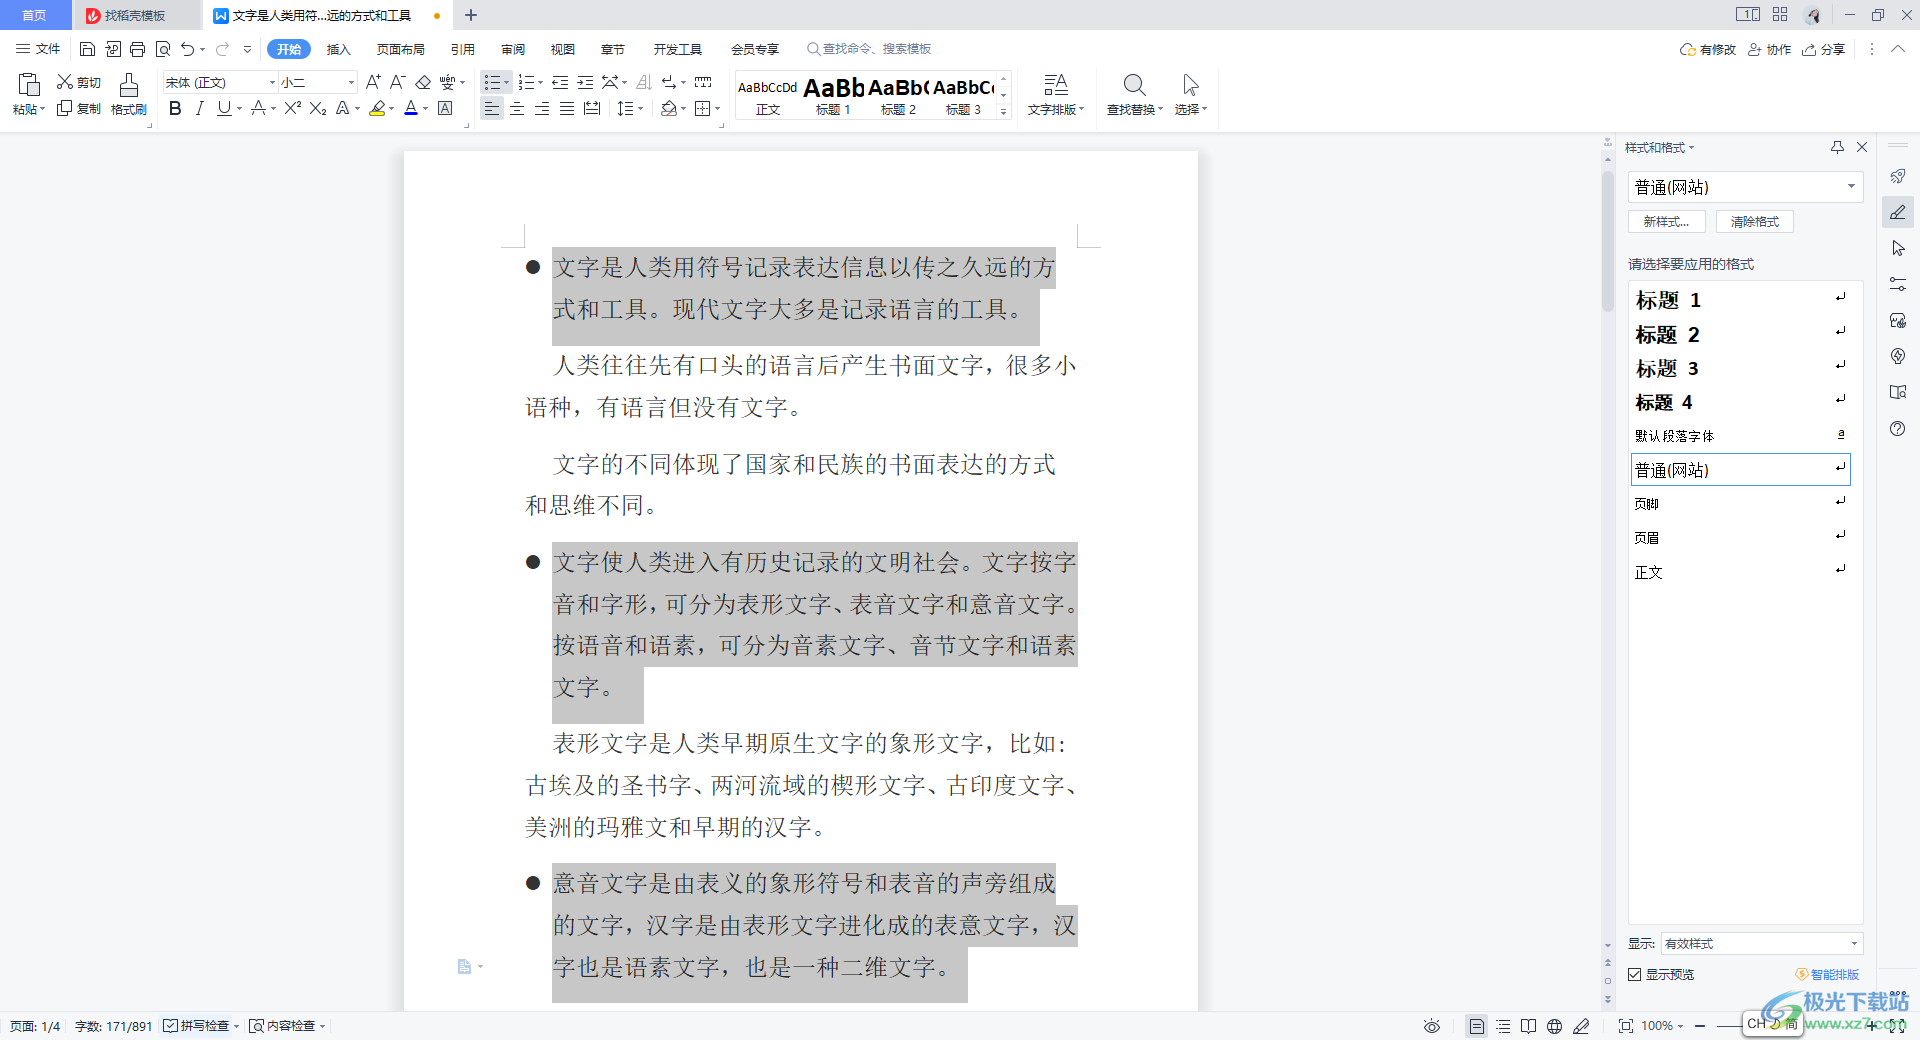Click the Paste clipboard icon
This screenshot has height=1040, width=1920.
tap(29, 86)
